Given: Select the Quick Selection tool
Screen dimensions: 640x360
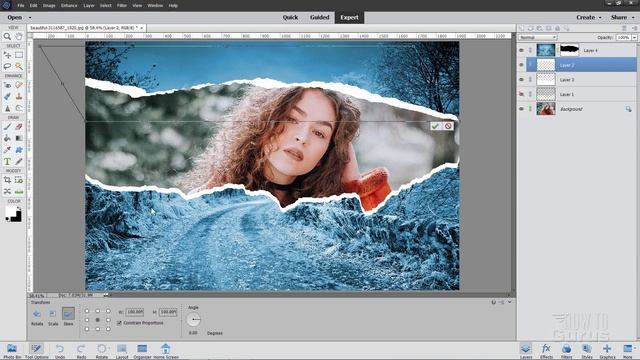Looking at the screenshot, I should point(19,66).
